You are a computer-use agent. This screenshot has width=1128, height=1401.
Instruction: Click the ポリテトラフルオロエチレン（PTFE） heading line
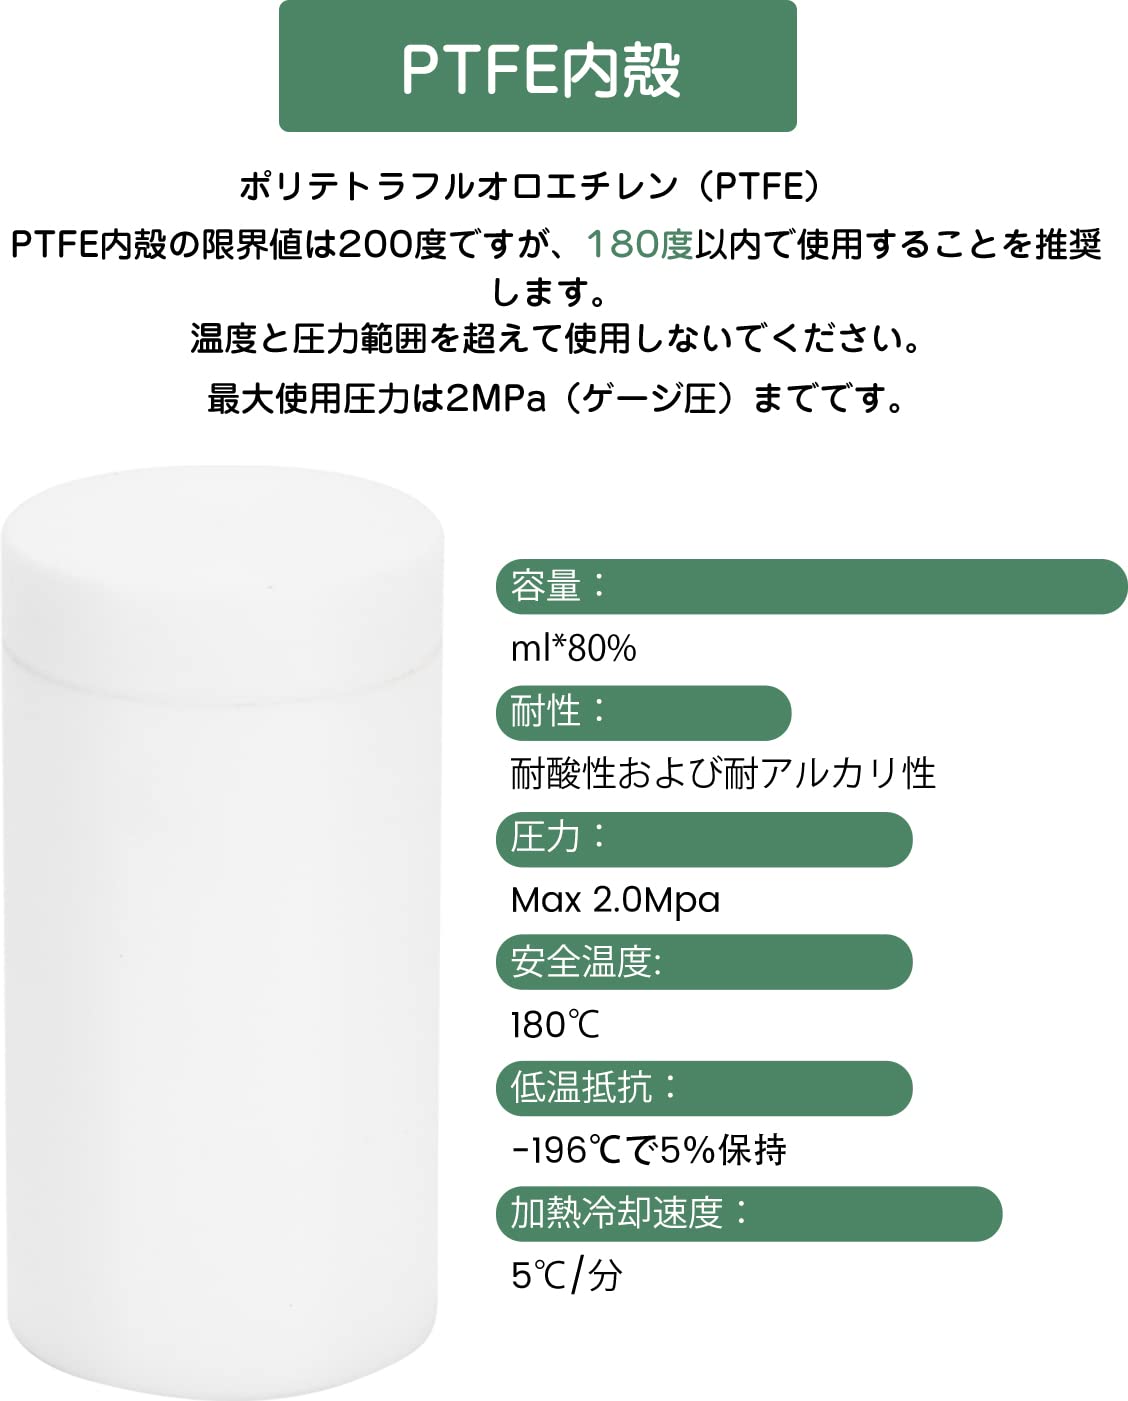click(531, 186)
